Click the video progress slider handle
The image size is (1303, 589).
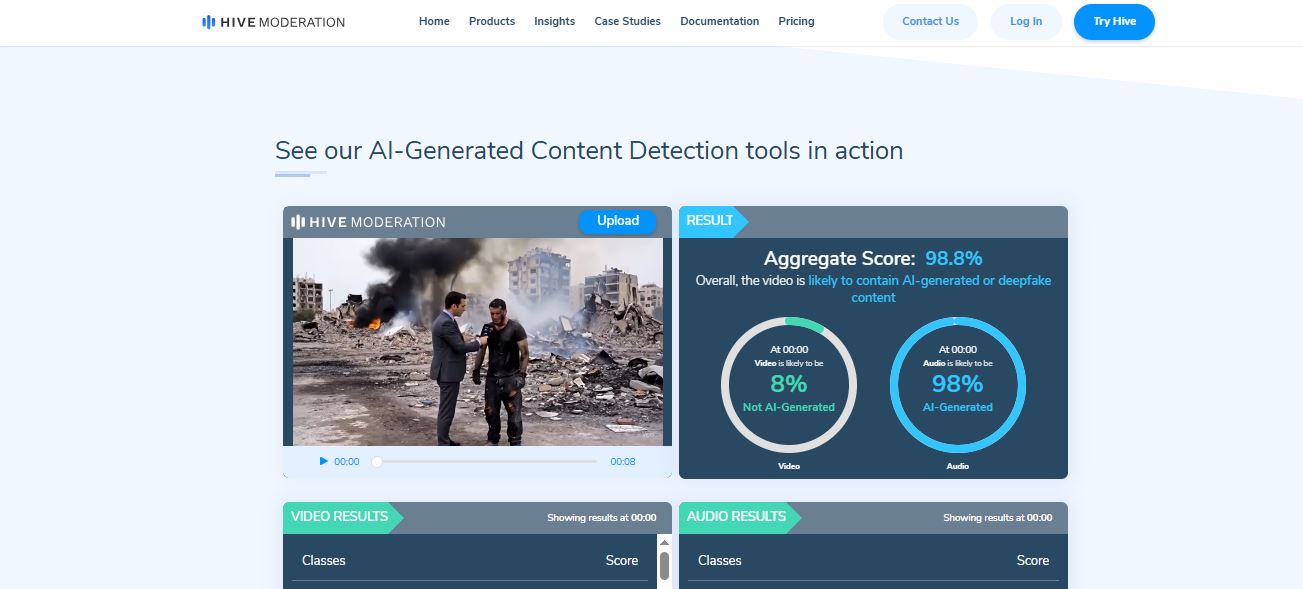(377, 462)
